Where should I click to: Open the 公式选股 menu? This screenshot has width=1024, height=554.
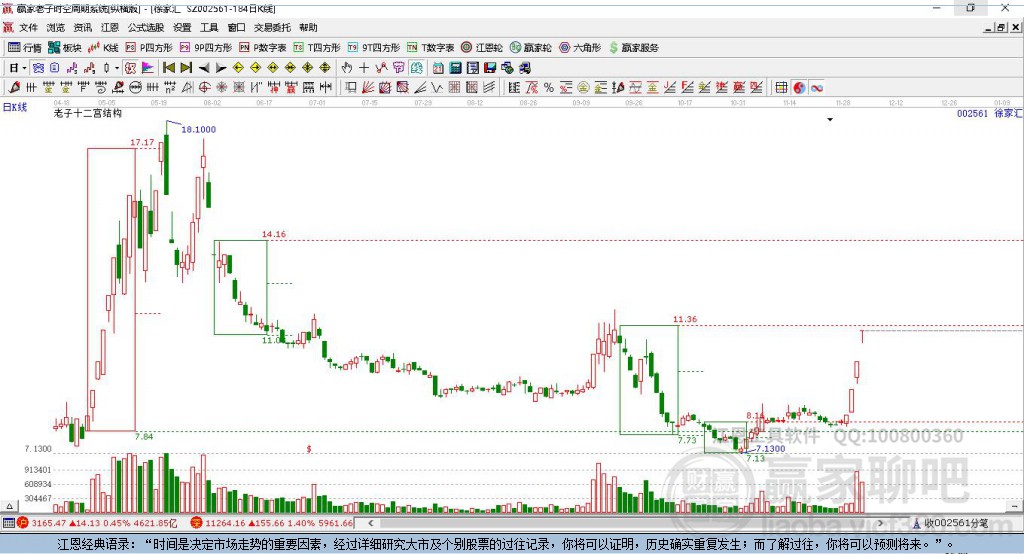(x=145, y=28)
